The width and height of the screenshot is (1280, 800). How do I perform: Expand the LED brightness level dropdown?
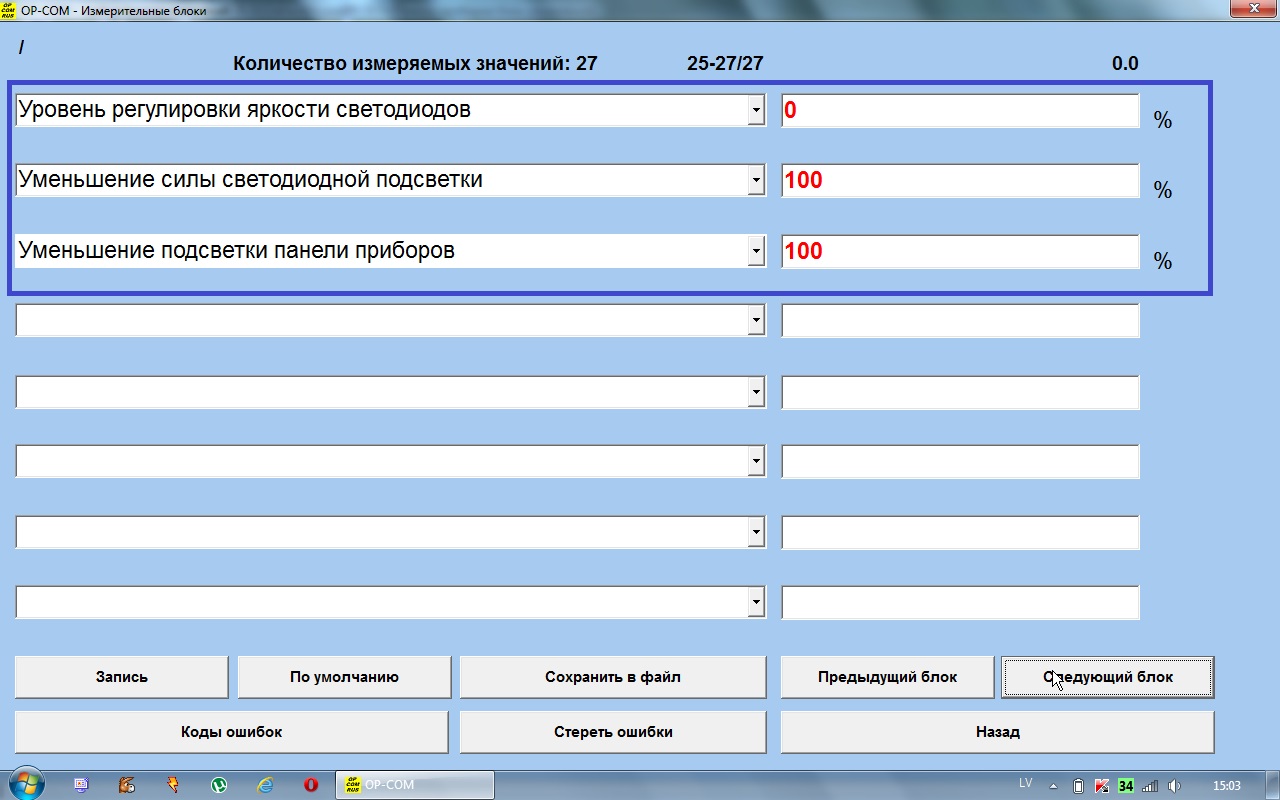756,111
